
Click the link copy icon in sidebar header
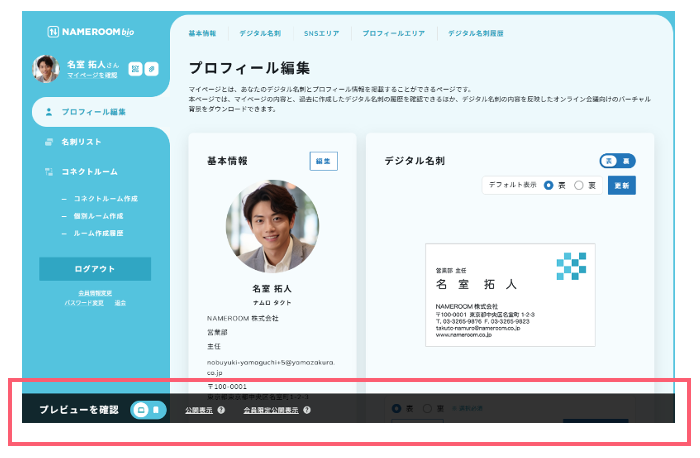click(152, 69)
